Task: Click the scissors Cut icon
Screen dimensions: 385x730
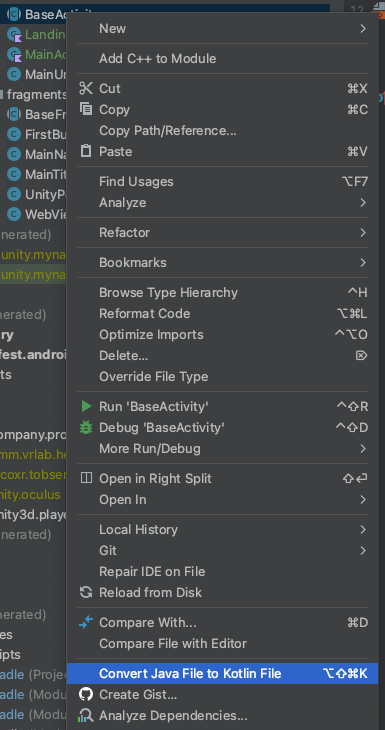Action: click(86, 88)
